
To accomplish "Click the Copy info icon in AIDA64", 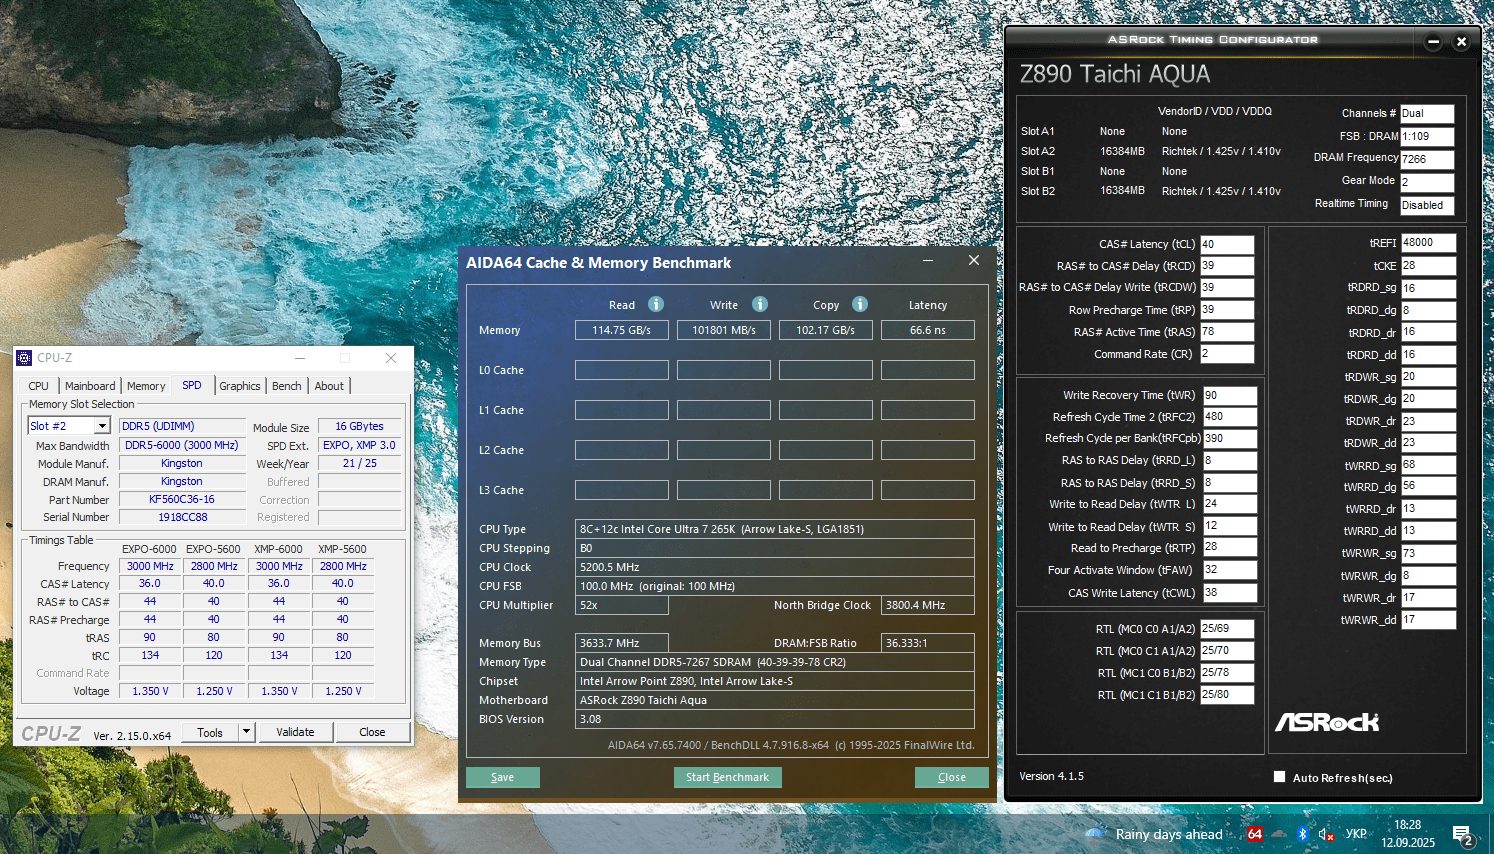I will click(x=860, y=304).
